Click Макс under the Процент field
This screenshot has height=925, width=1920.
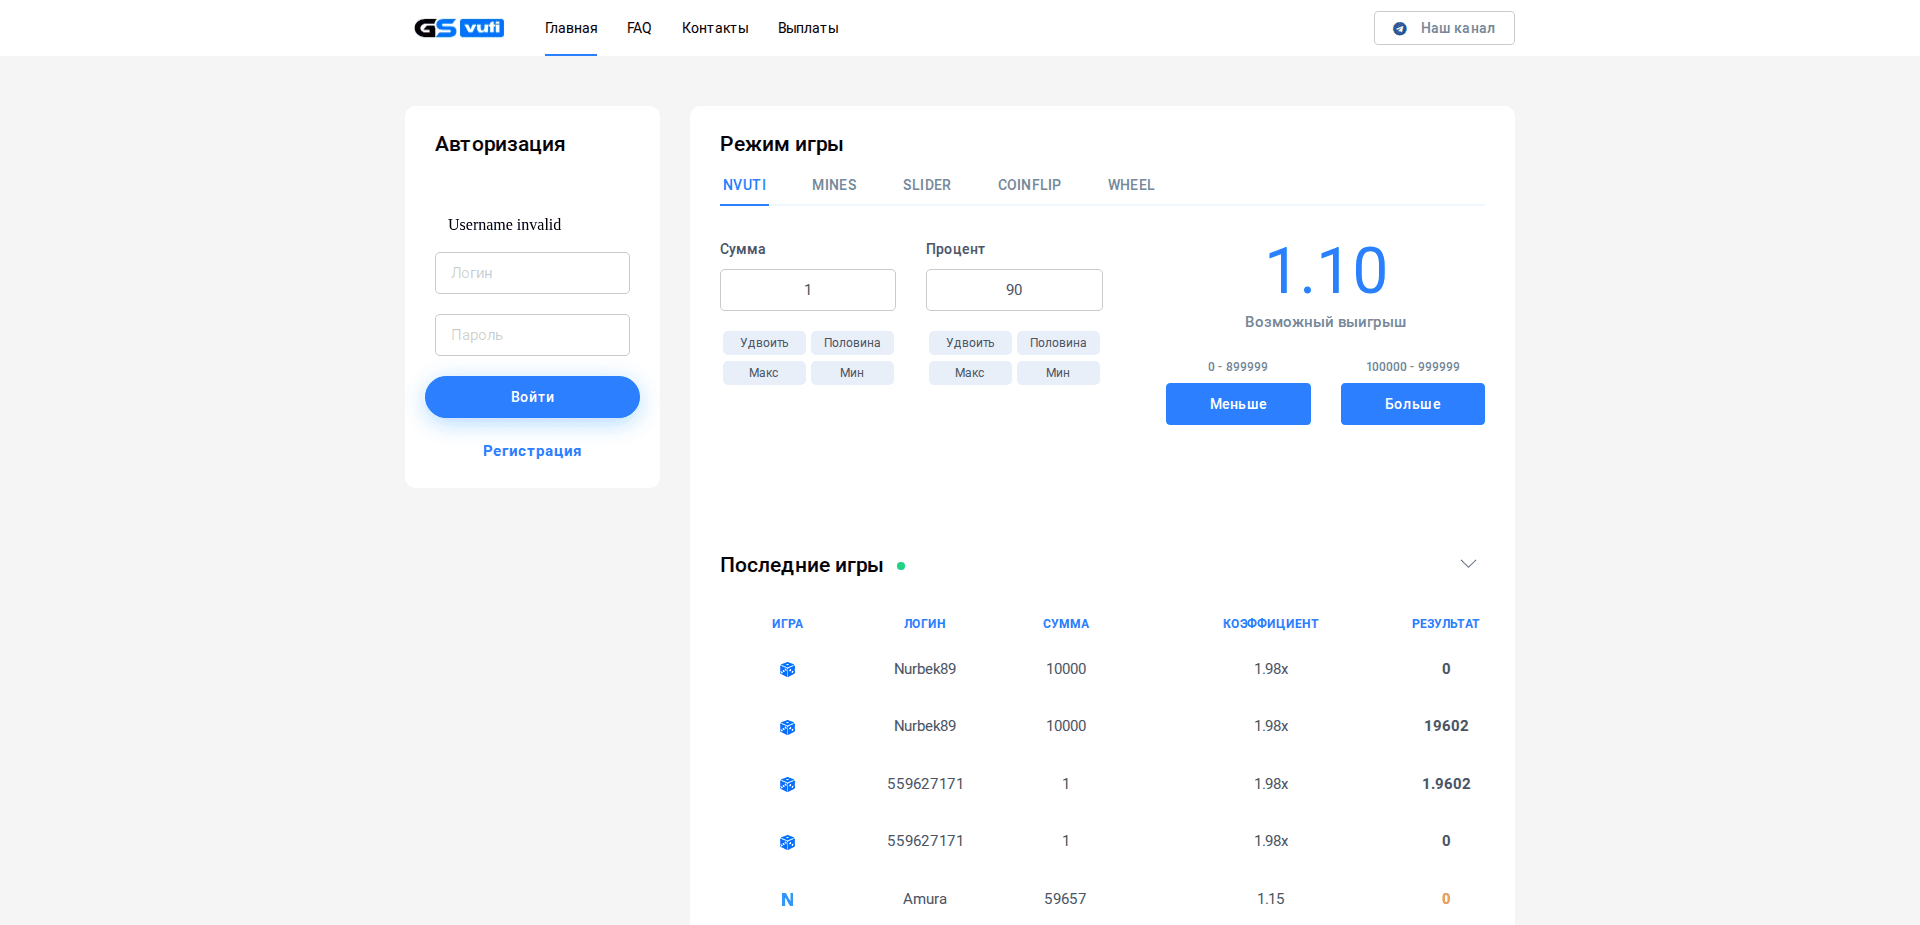pos(969,372)
